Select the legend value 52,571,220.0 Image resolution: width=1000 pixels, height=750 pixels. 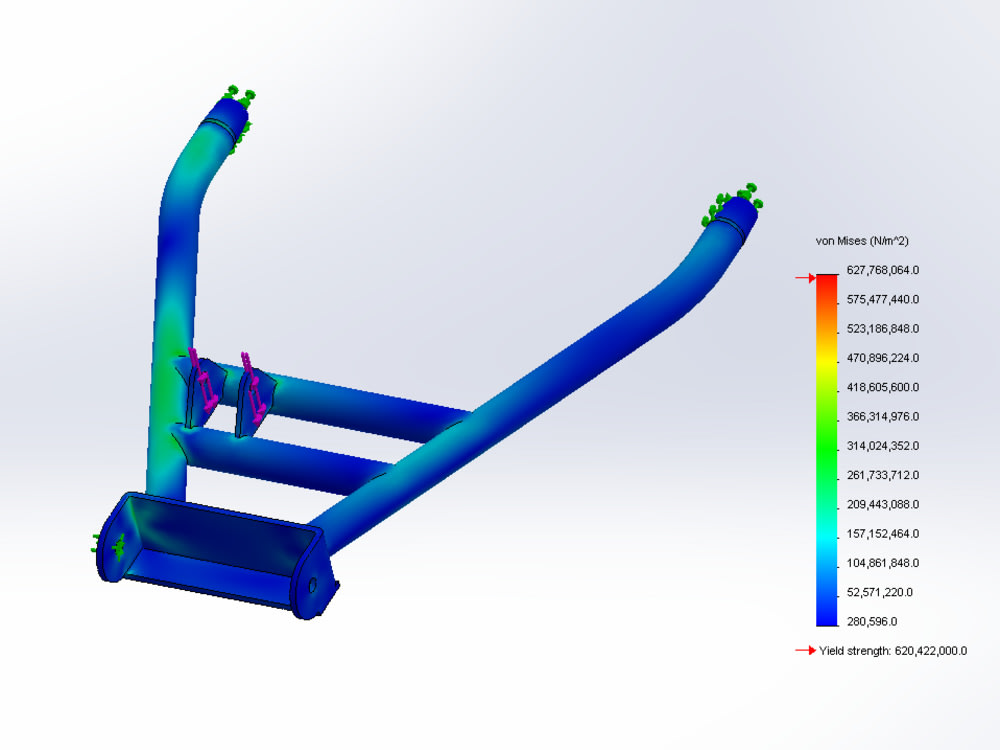coord(879,593)
